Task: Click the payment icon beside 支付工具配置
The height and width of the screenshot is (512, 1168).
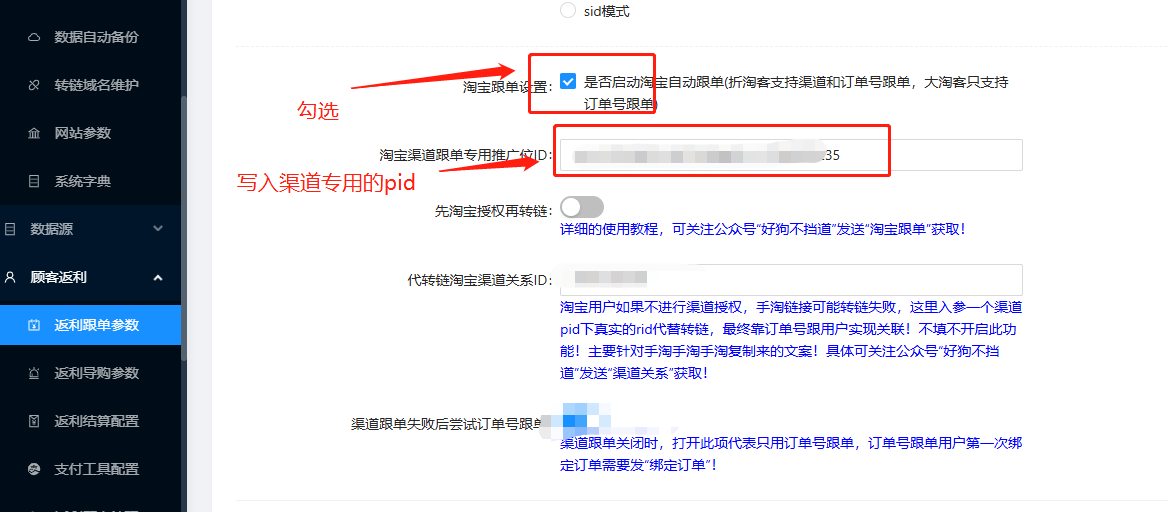Action: click(34, 469)
